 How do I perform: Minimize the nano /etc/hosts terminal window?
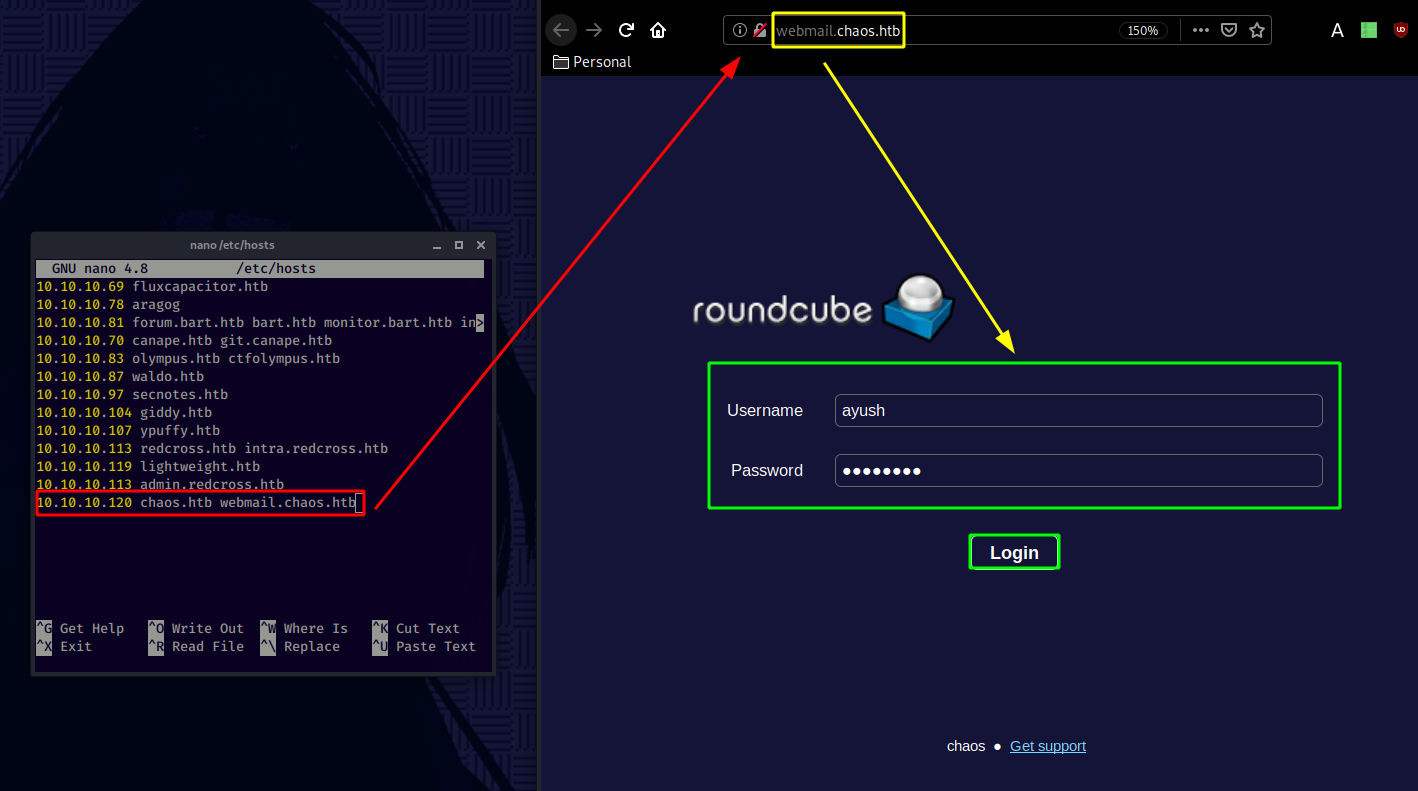437,245
